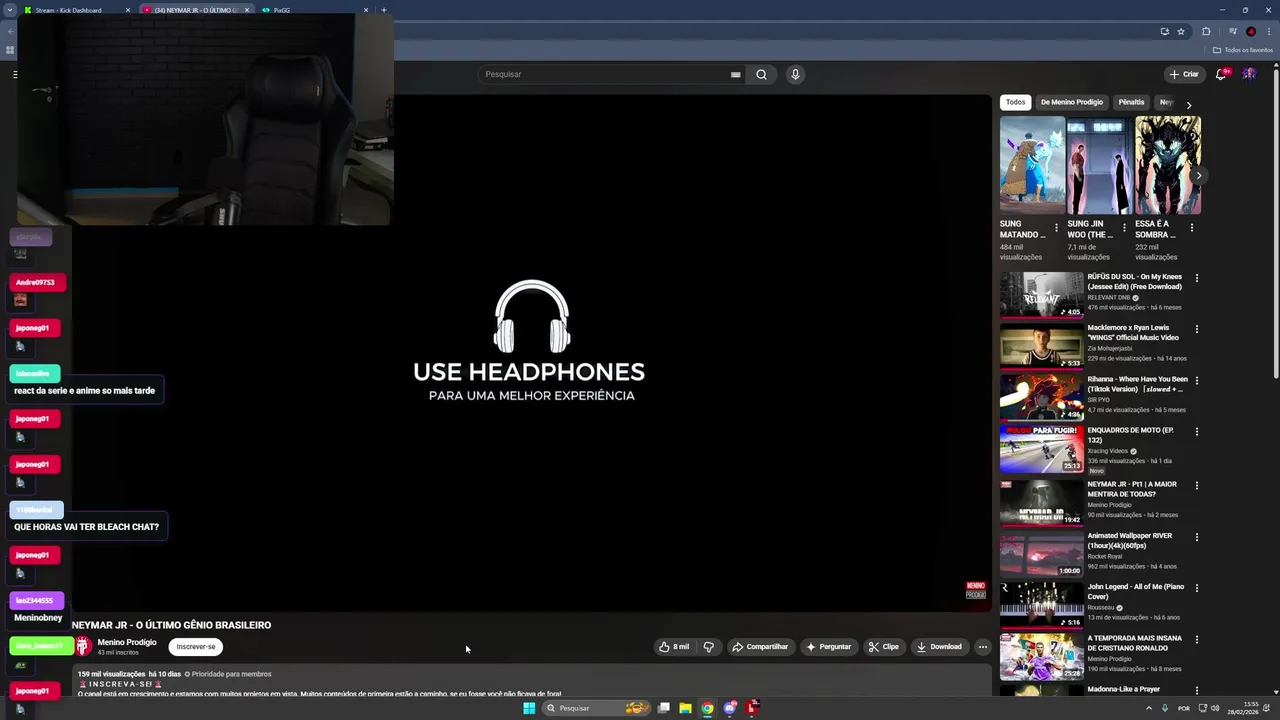This screenshot has height=720, width=1280.
Task: Bookmark this page with the star icon
Action: [1181, 31]
